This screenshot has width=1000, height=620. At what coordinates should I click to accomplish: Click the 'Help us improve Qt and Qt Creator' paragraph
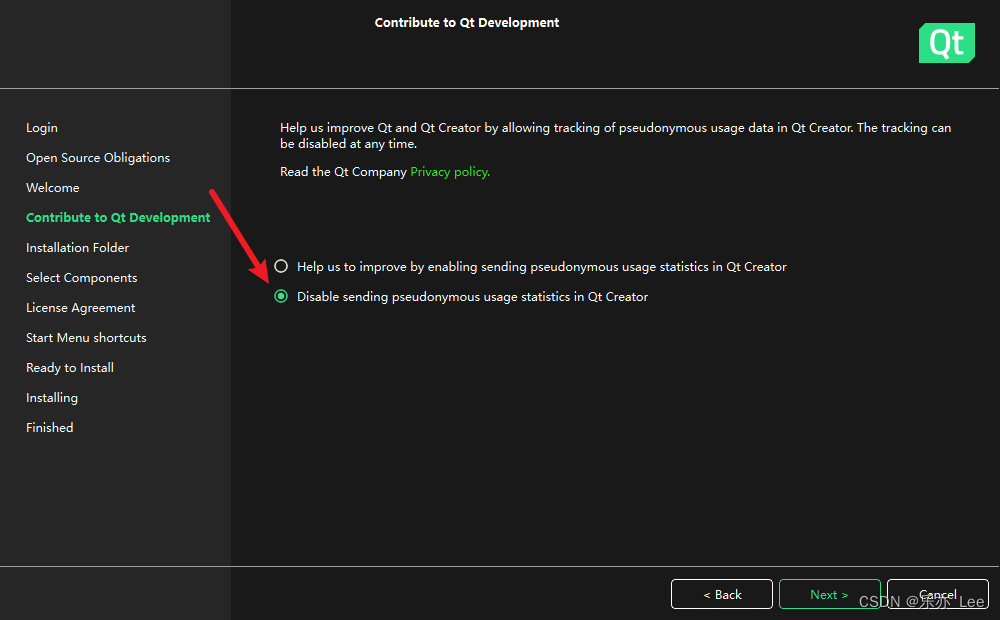click(x=615, y=135)
